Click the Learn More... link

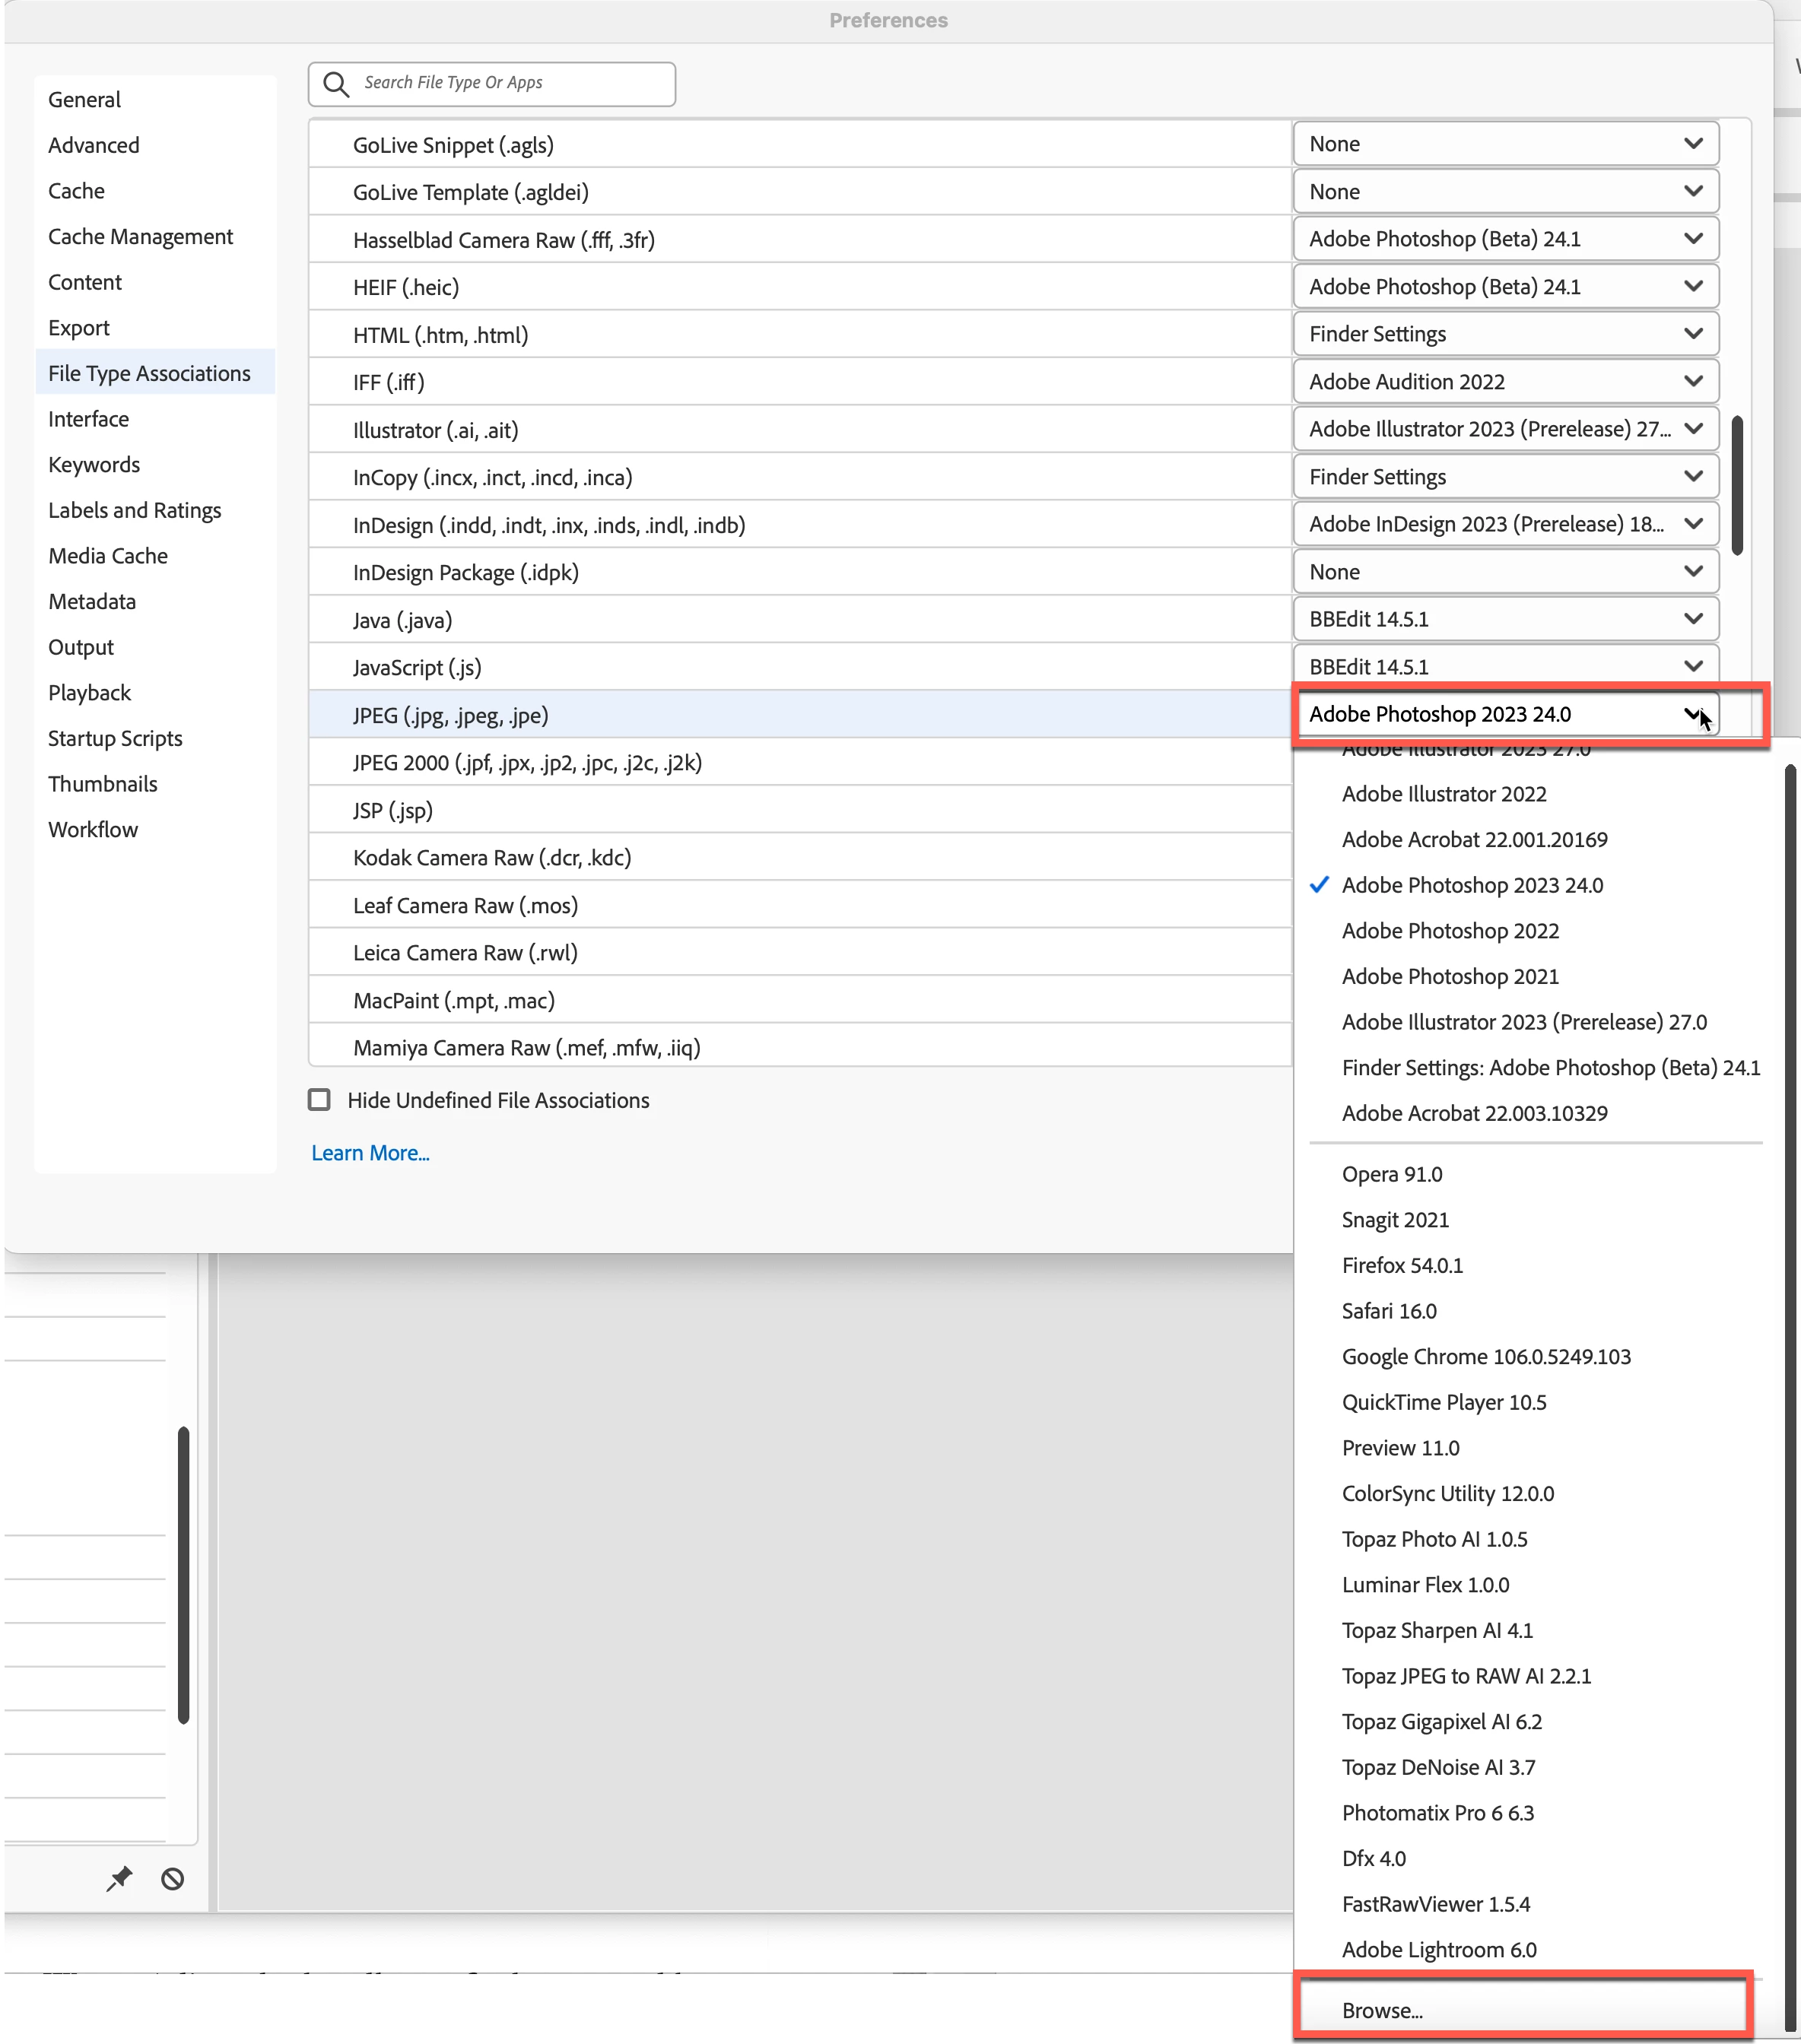(x=370, y=1153)
